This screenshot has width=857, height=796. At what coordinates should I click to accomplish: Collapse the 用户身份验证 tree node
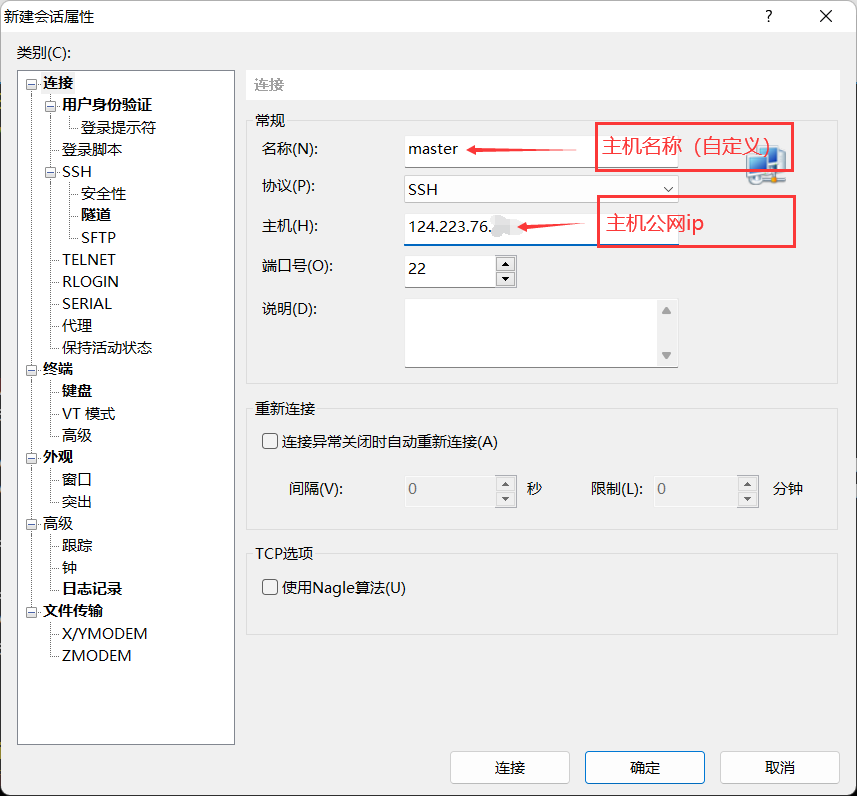pos(50,106)
